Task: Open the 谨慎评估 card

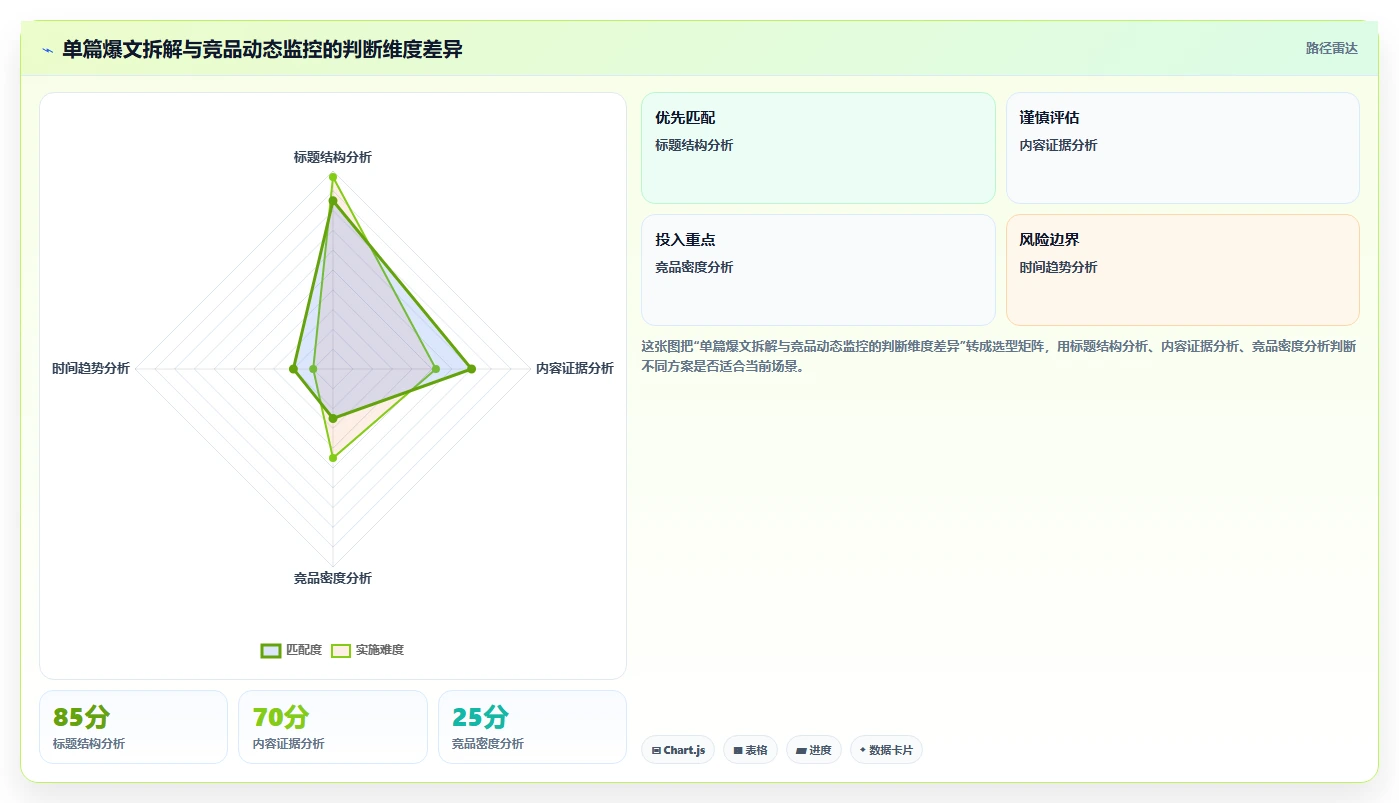Action: [x=1182, y=148]
